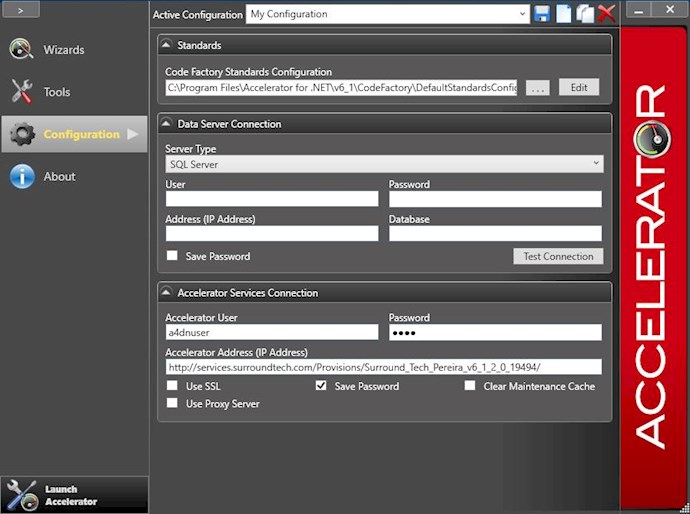Click the Launch Accelerator wrench icon
Image resolution: width=690 pixels, height=514 pixels.
pos(21,495)
